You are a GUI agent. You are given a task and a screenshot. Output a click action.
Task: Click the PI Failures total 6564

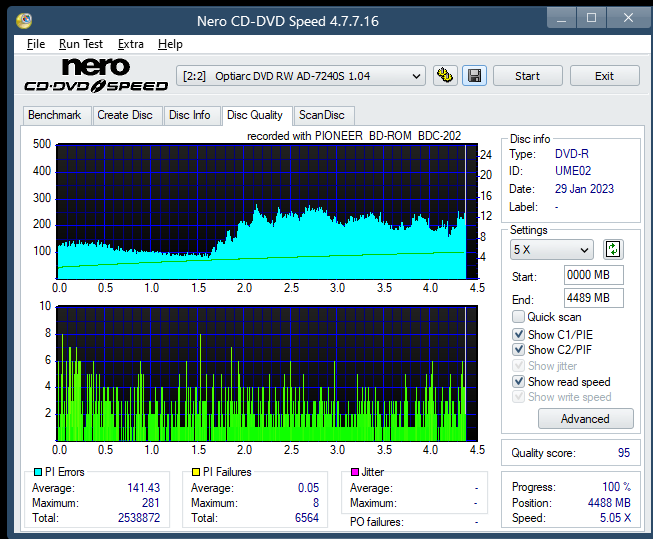tap(307, 518)
